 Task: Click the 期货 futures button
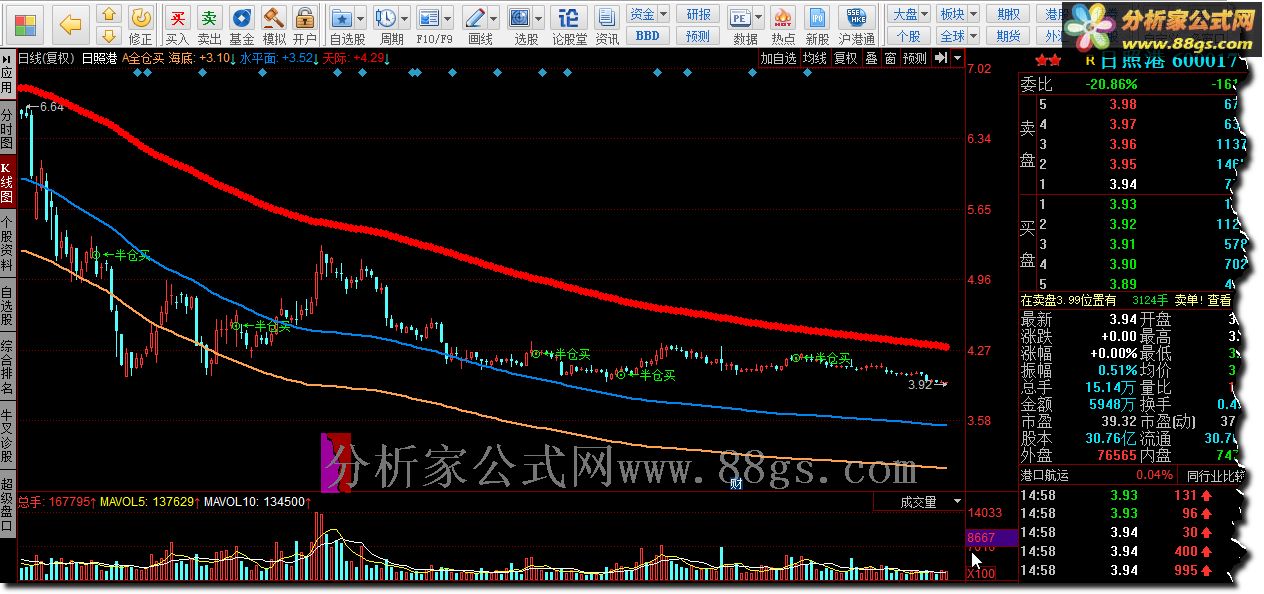[1009, 36]
